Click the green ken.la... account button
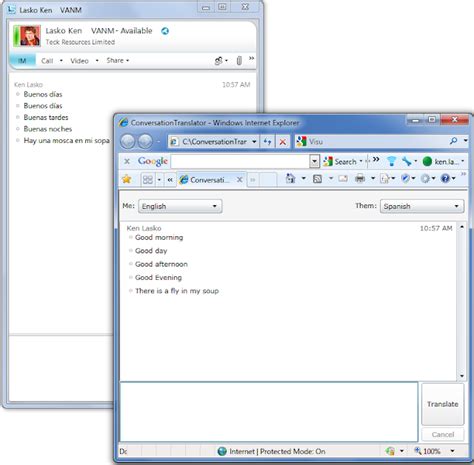The image size is (474, 465). point(443,162)
